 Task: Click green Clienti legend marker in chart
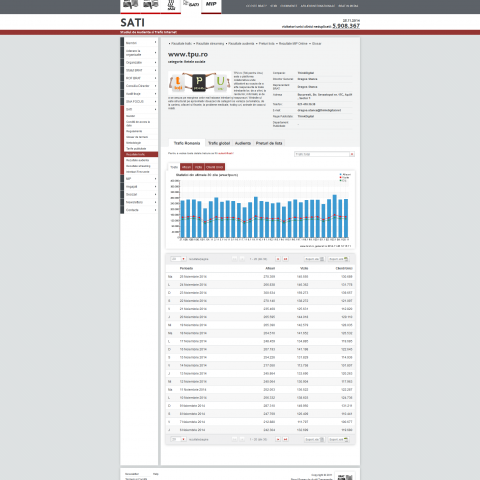click(340, 180)
